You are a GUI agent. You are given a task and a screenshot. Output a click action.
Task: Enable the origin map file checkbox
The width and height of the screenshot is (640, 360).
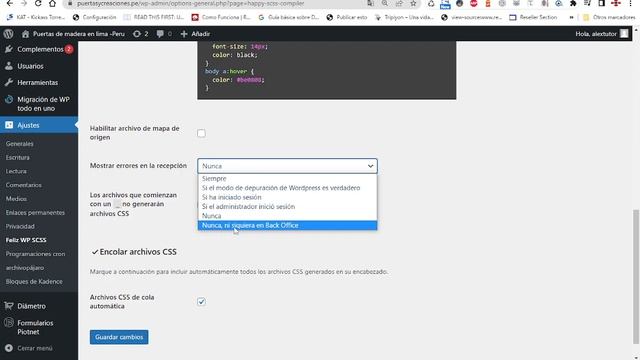(x=201, y=133)
